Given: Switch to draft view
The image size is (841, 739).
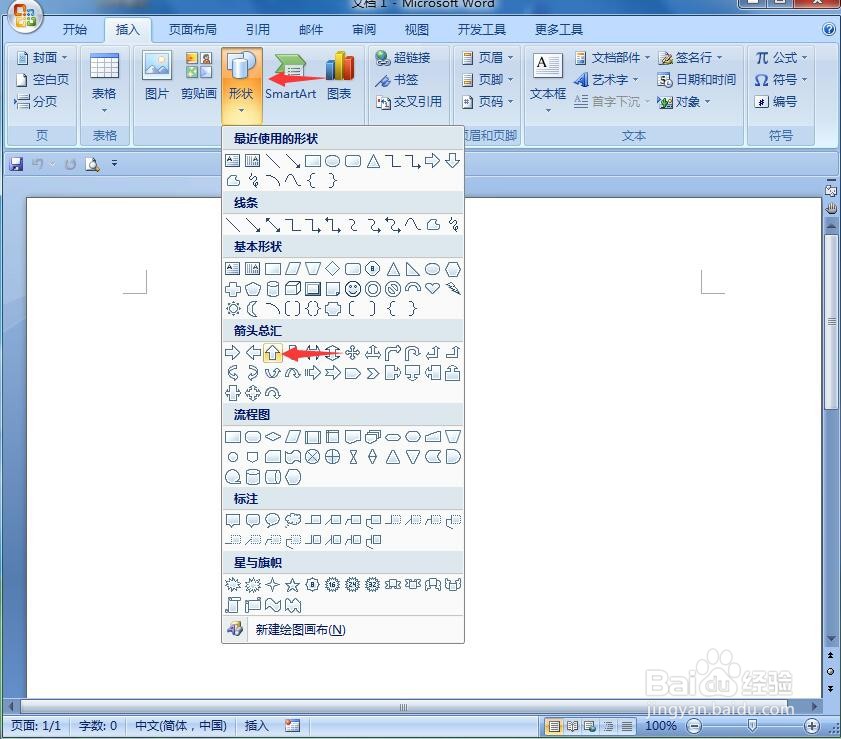Looking at the screenshot, I should coord(626,726).
